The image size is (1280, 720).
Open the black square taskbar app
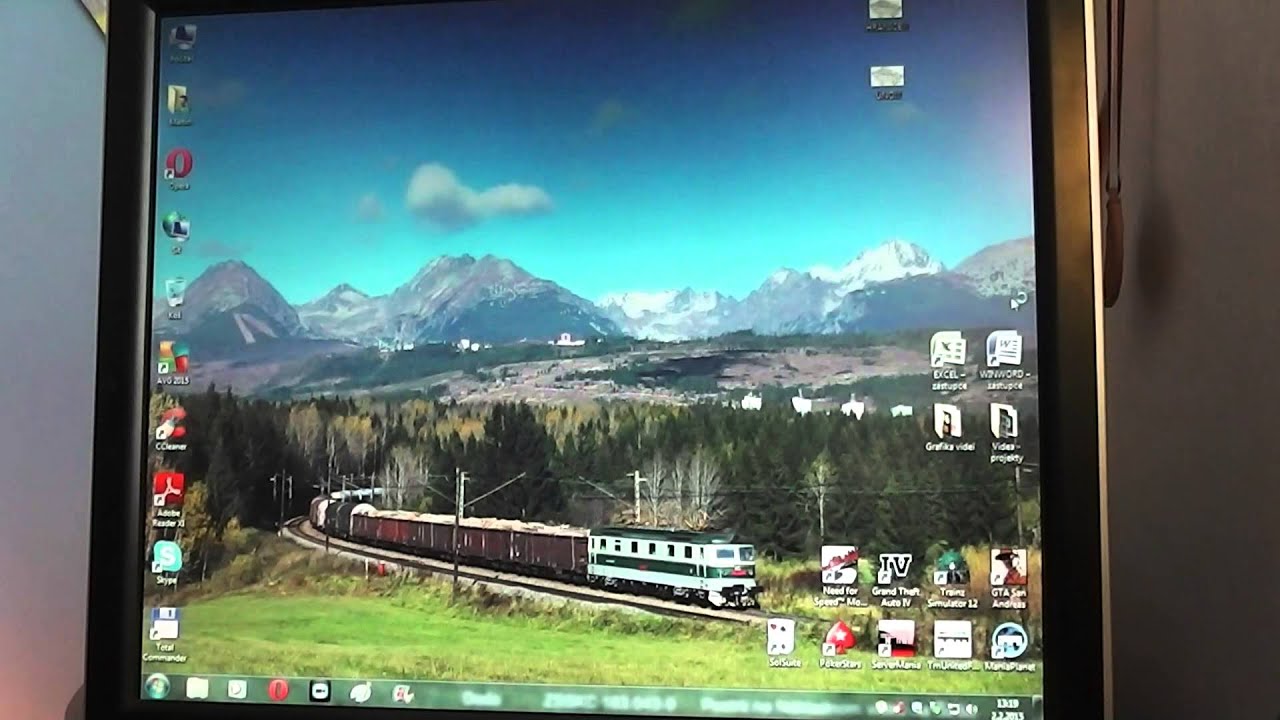(x=320, y=691)
